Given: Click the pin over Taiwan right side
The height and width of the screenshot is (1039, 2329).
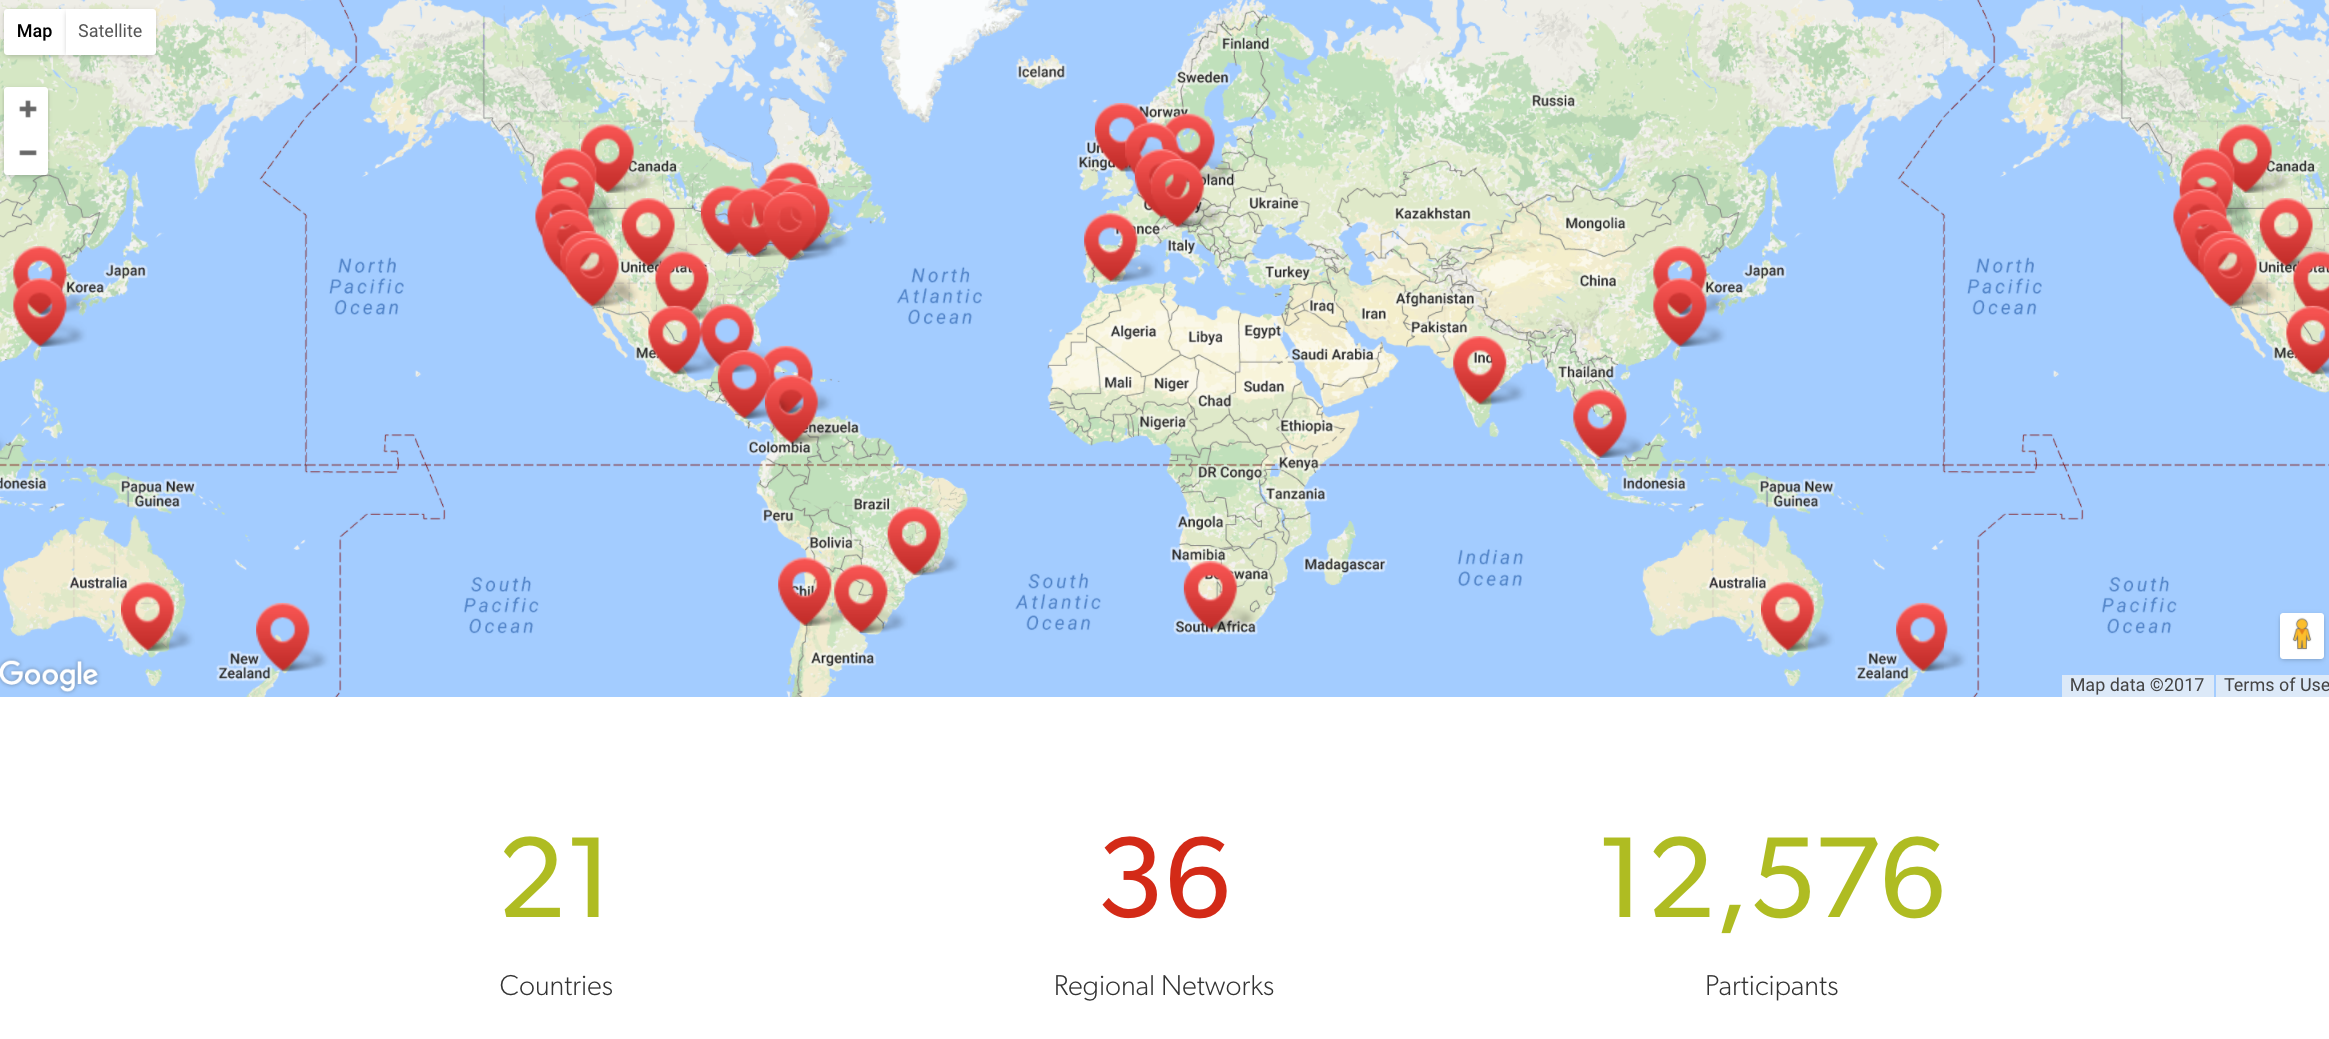Looking at the screenshot, I should (x=1679, y=311).
